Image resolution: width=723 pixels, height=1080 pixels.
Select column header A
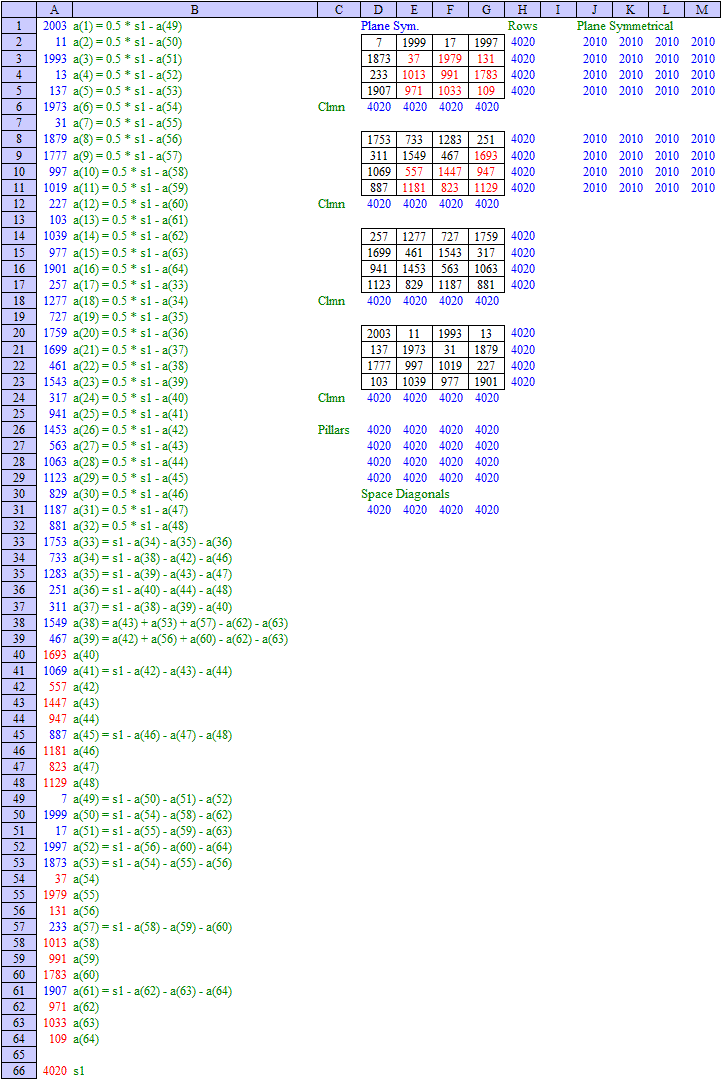click(x=54, y=9)
